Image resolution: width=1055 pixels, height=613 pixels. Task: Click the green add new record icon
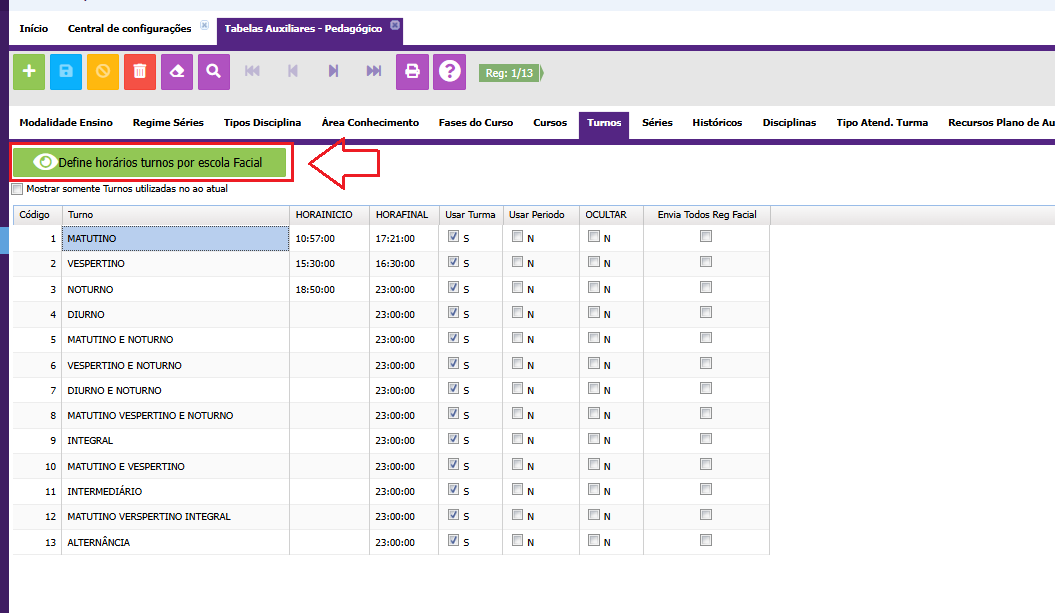point(28,71)
